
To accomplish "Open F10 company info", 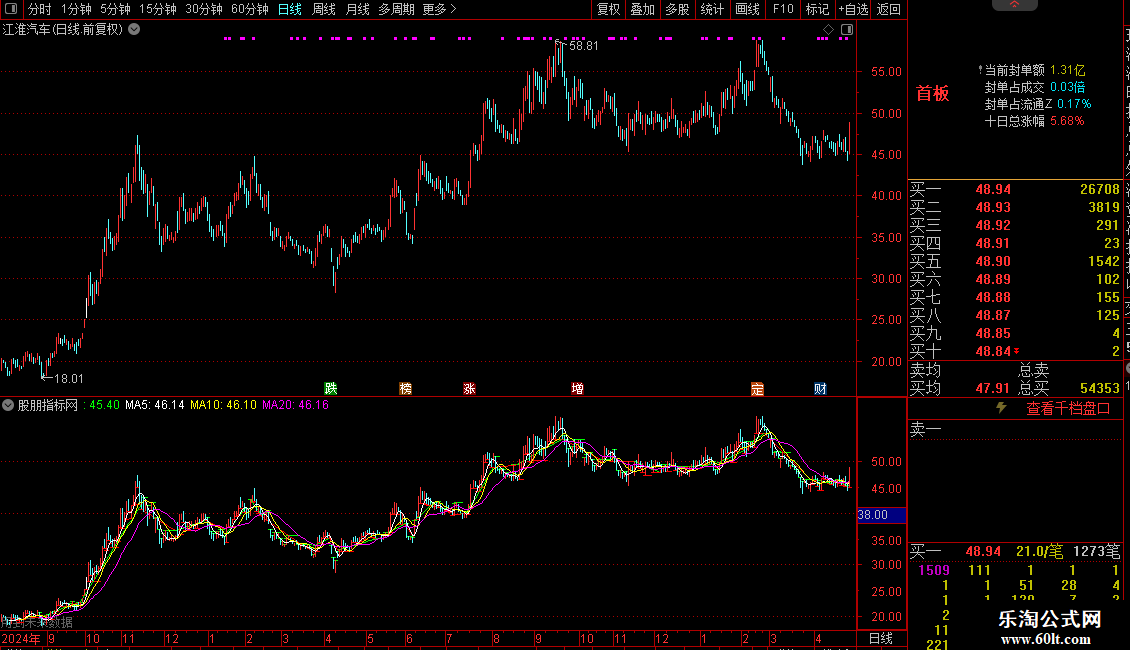I will [783, 9].
